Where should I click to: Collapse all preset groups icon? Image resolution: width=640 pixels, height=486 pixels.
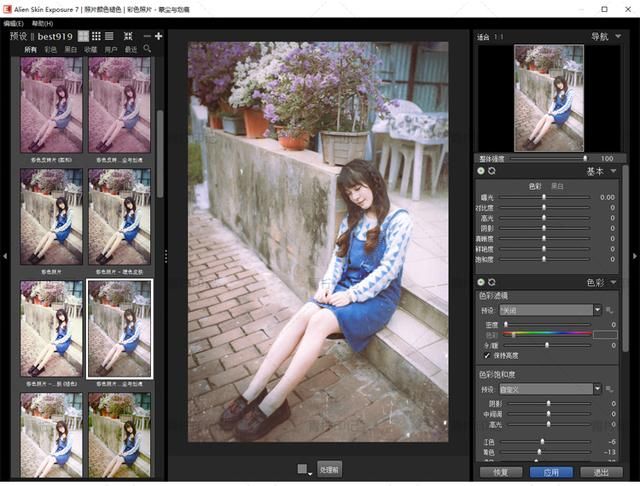pos(128,36)
